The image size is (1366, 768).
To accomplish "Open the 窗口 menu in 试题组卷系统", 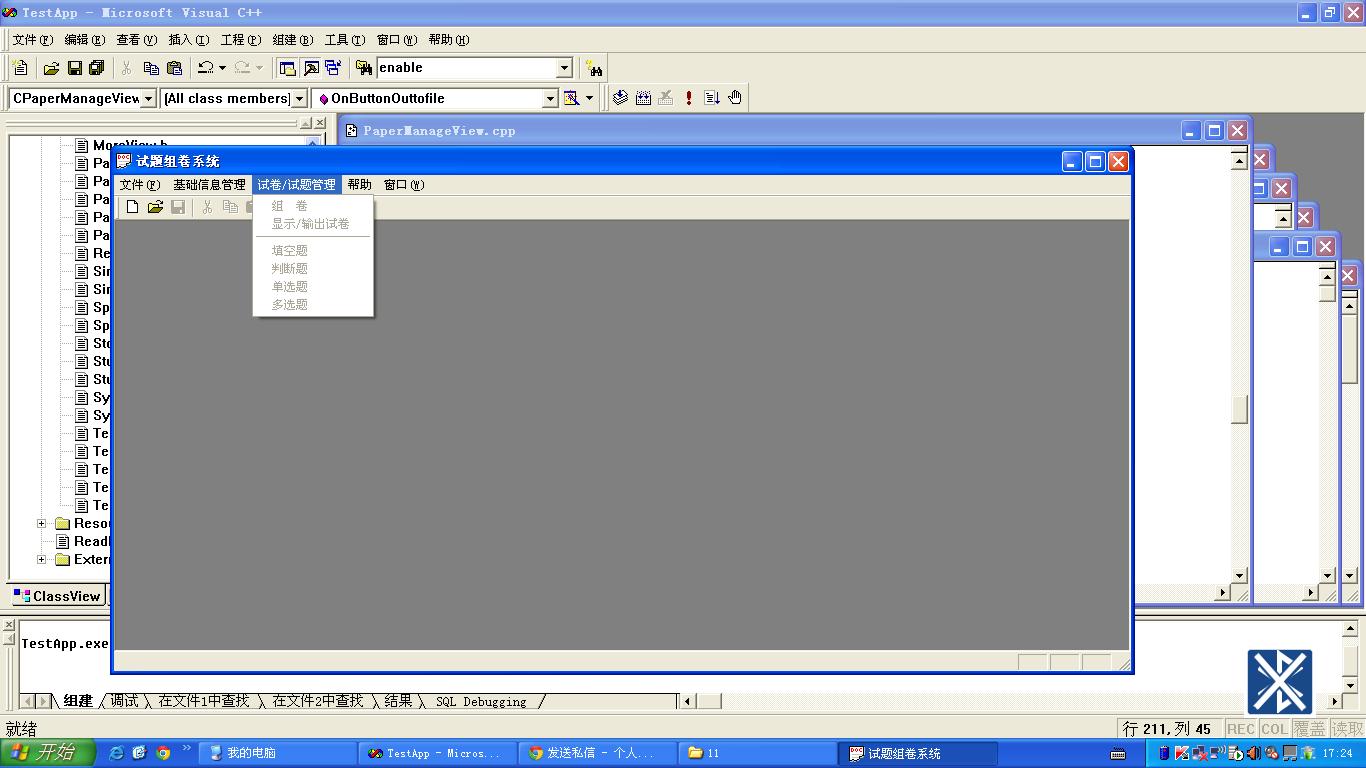I will [403, 185].
